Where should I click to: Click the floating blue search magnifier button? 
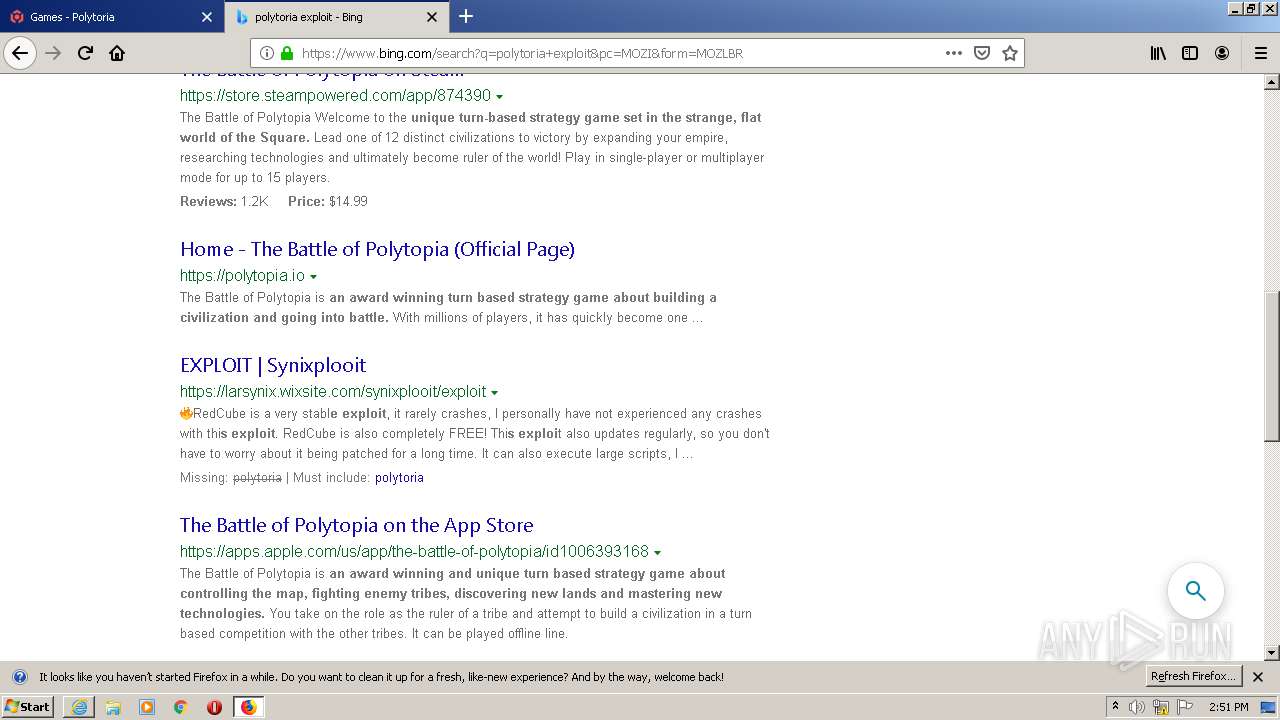pos(1196,591)
